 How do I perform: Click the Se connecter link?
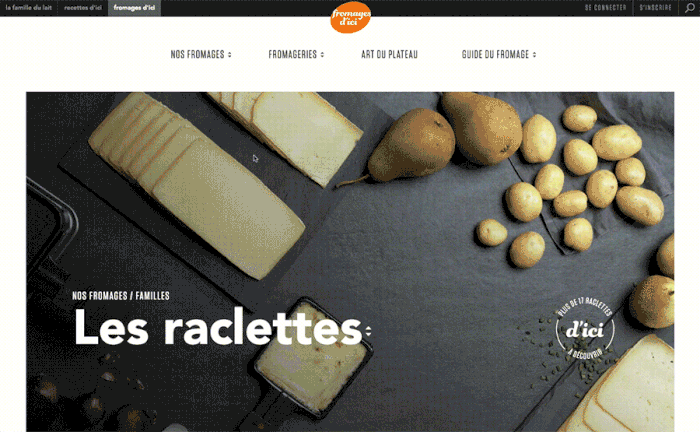(x=605, y=8)
